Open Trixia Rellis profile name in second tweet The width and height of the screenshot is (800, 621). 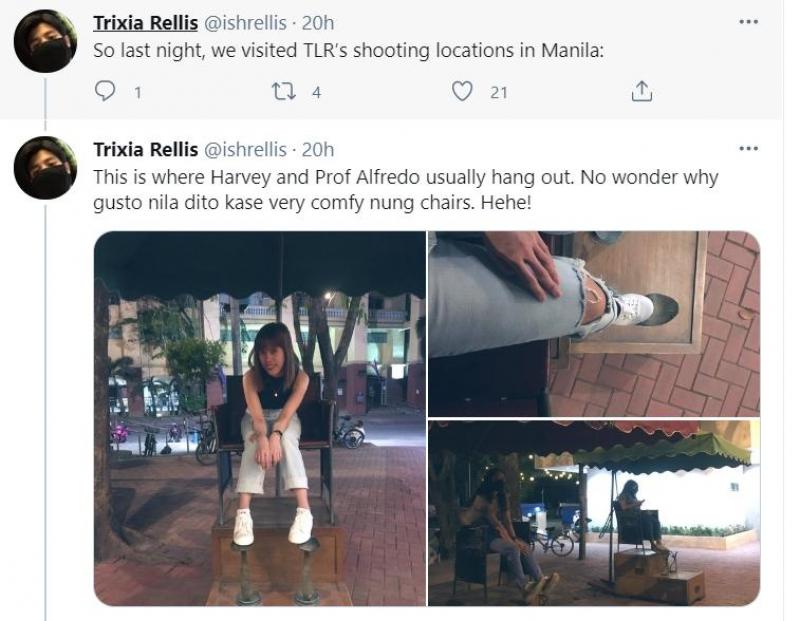146,149
